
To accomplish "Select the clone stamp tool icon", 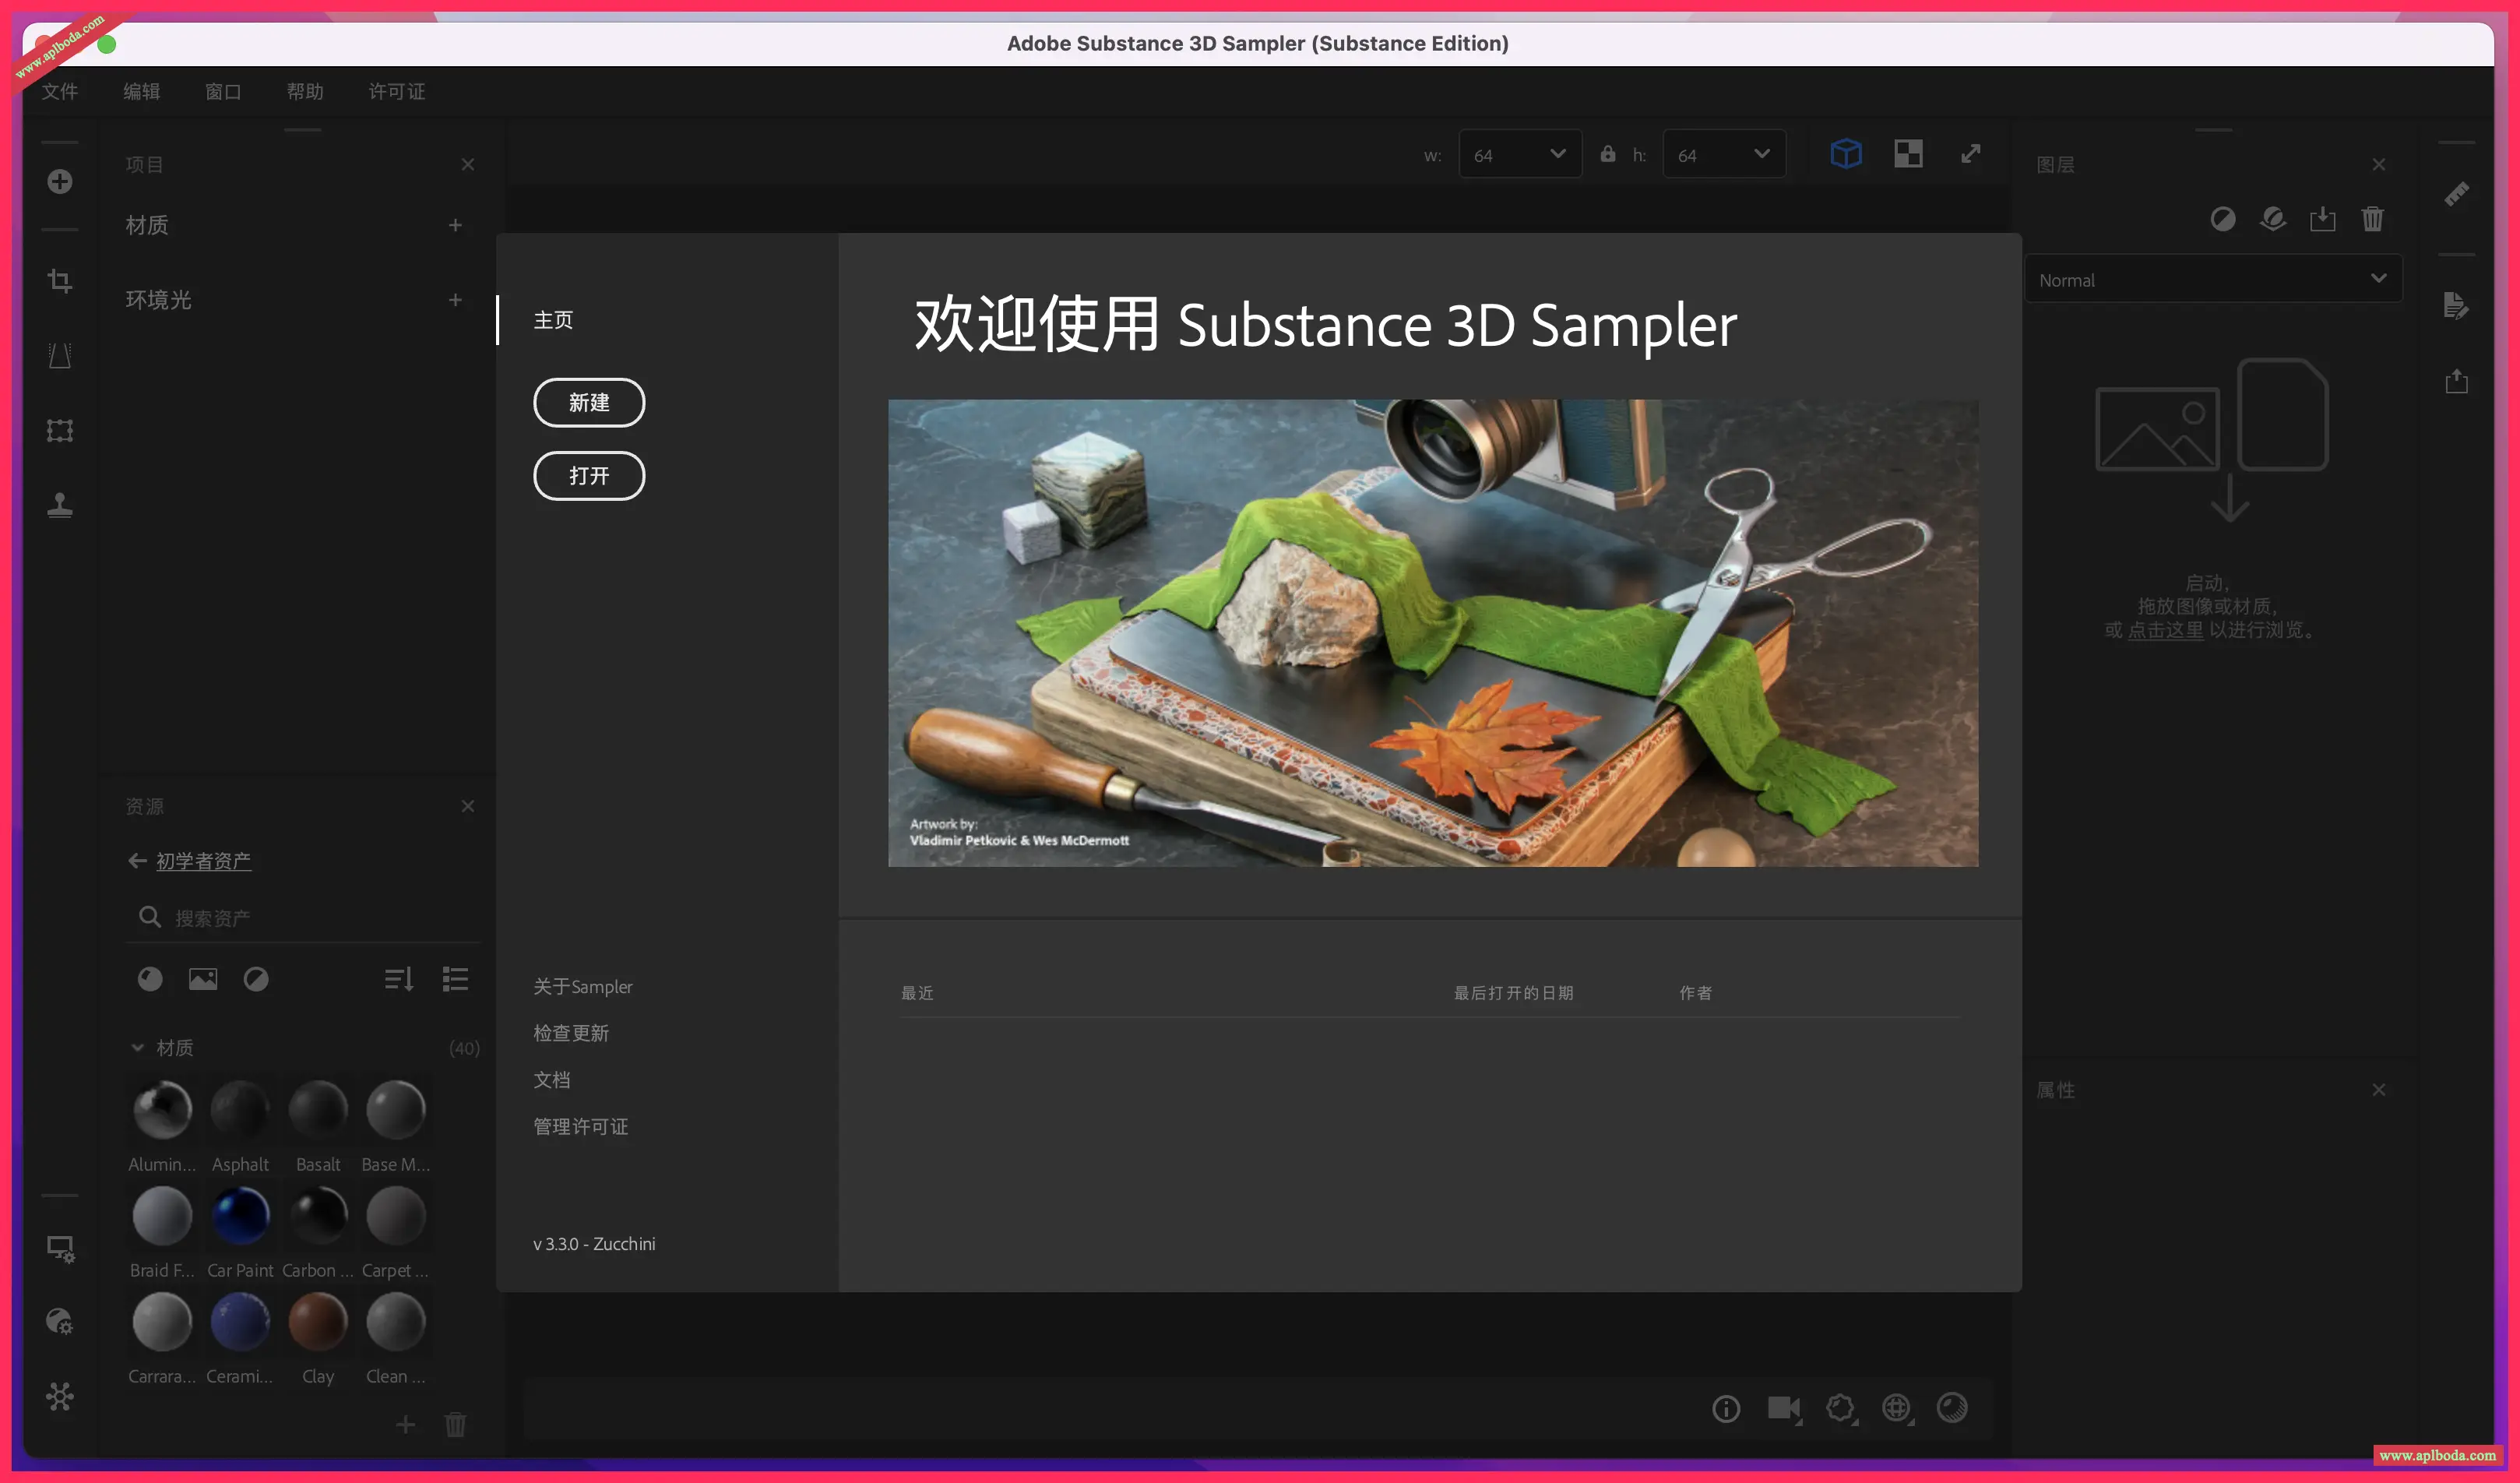I will tap(60, 505).
